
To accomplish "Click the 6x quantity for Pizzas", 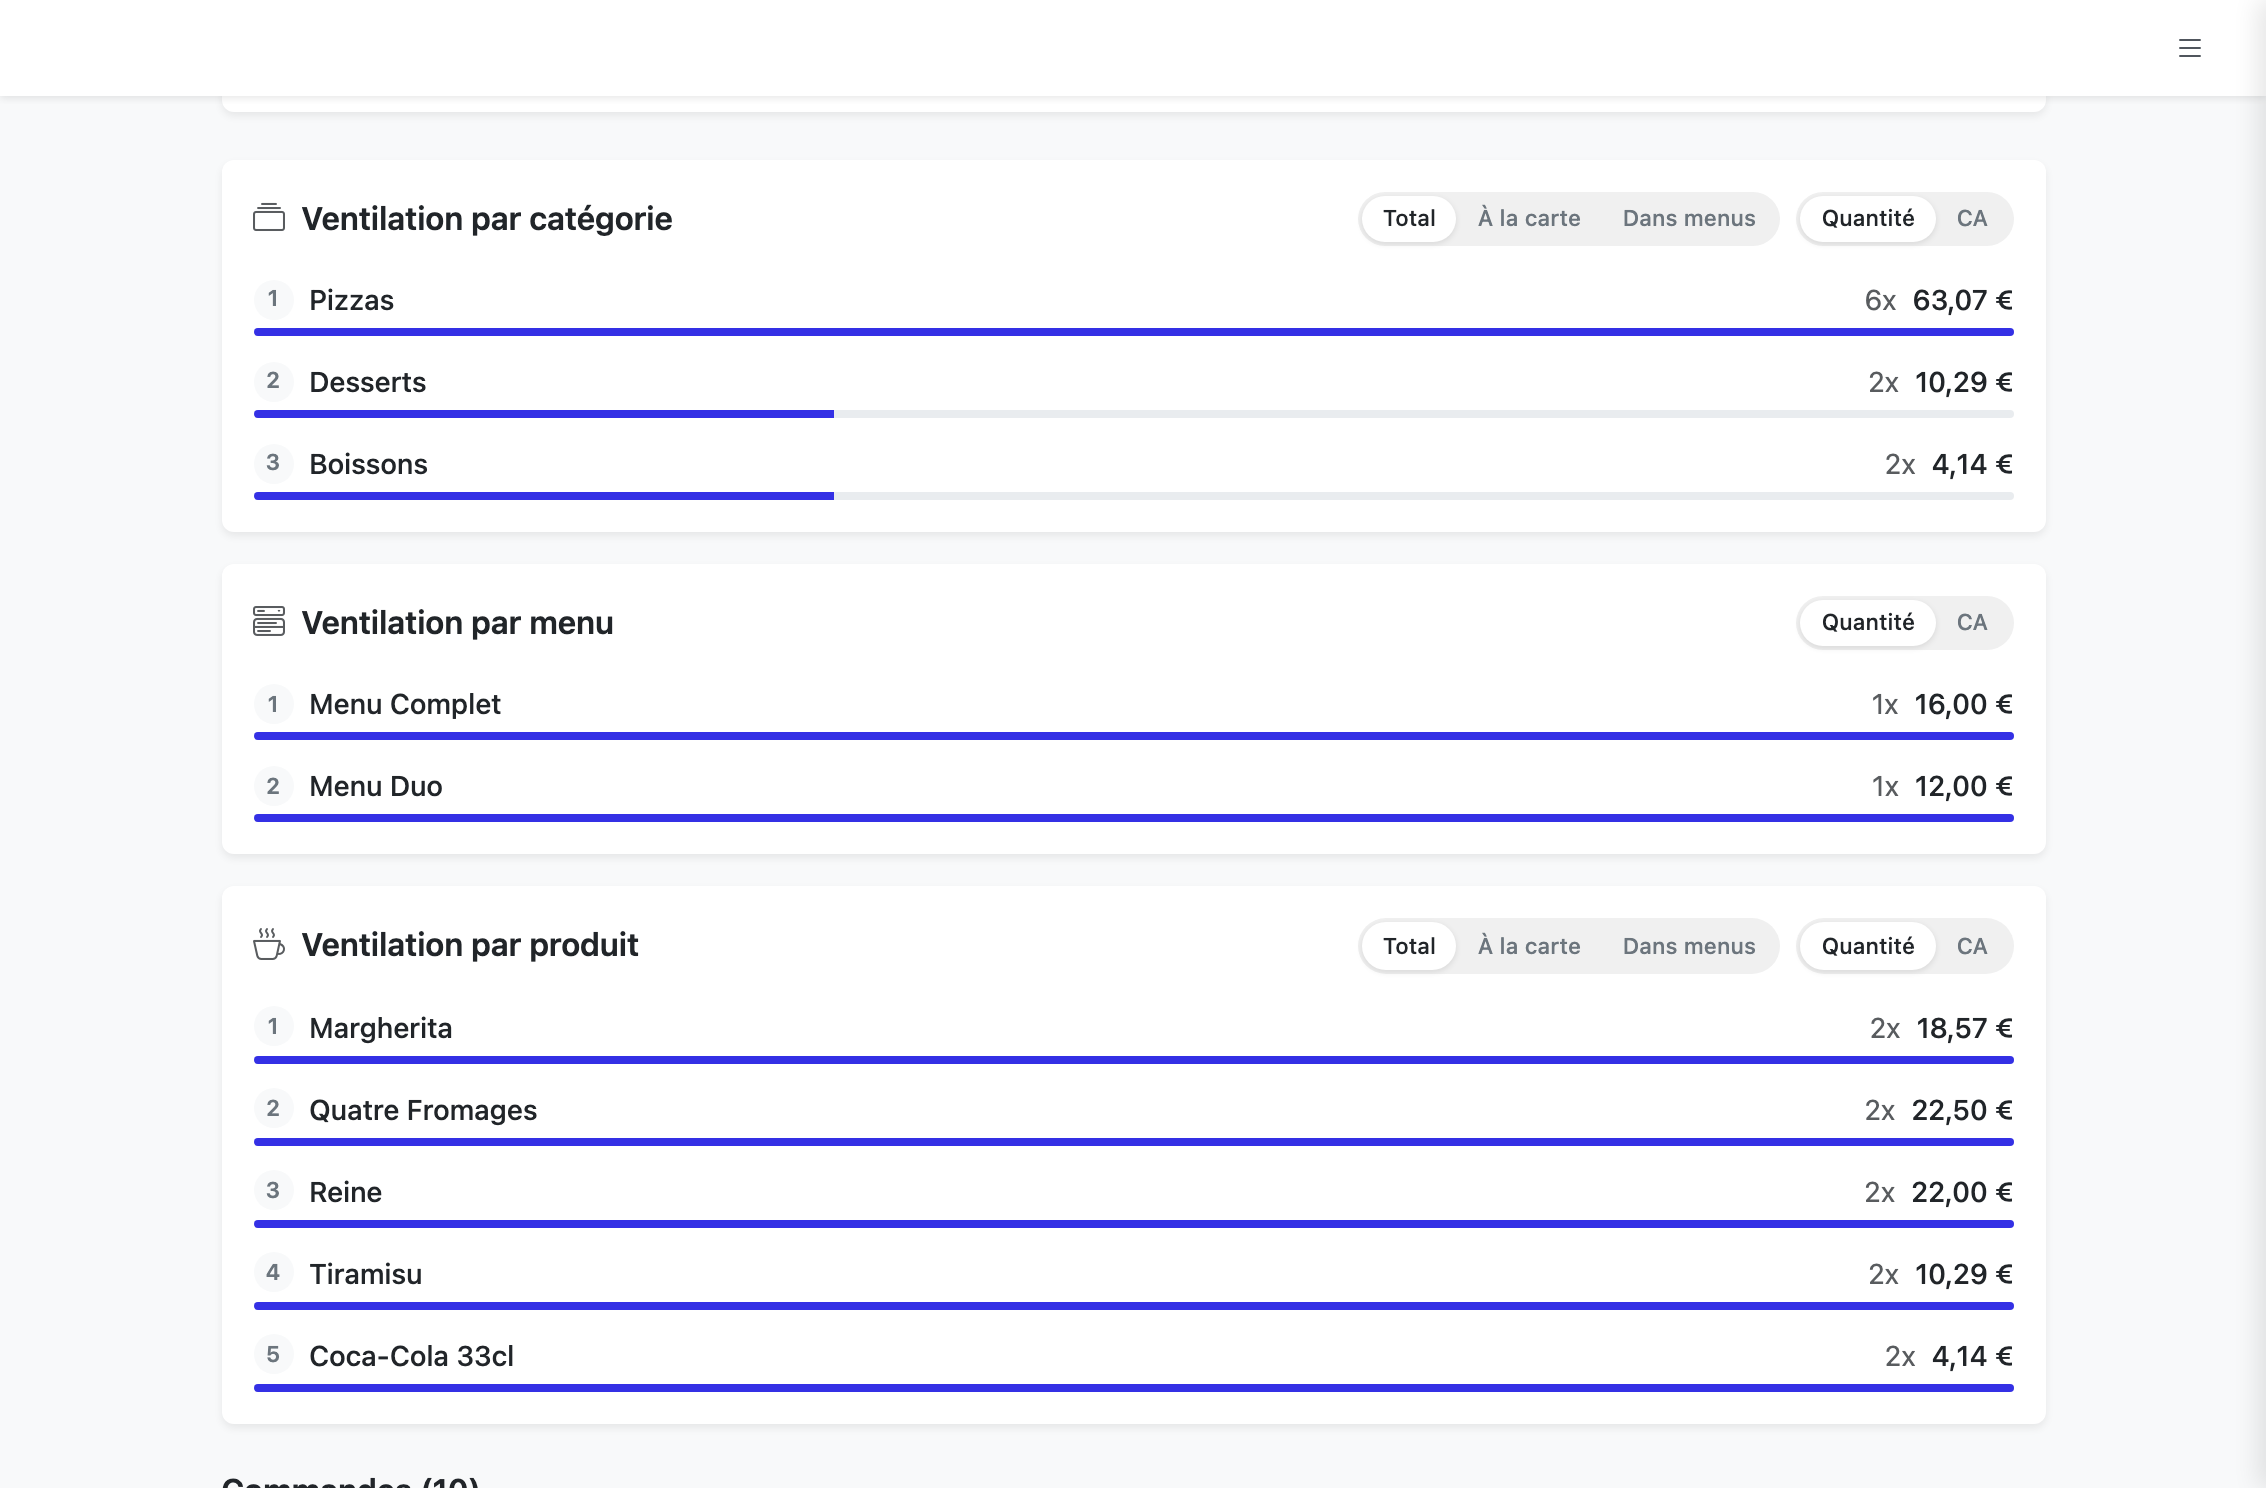I will click(x=1880, y=300).
